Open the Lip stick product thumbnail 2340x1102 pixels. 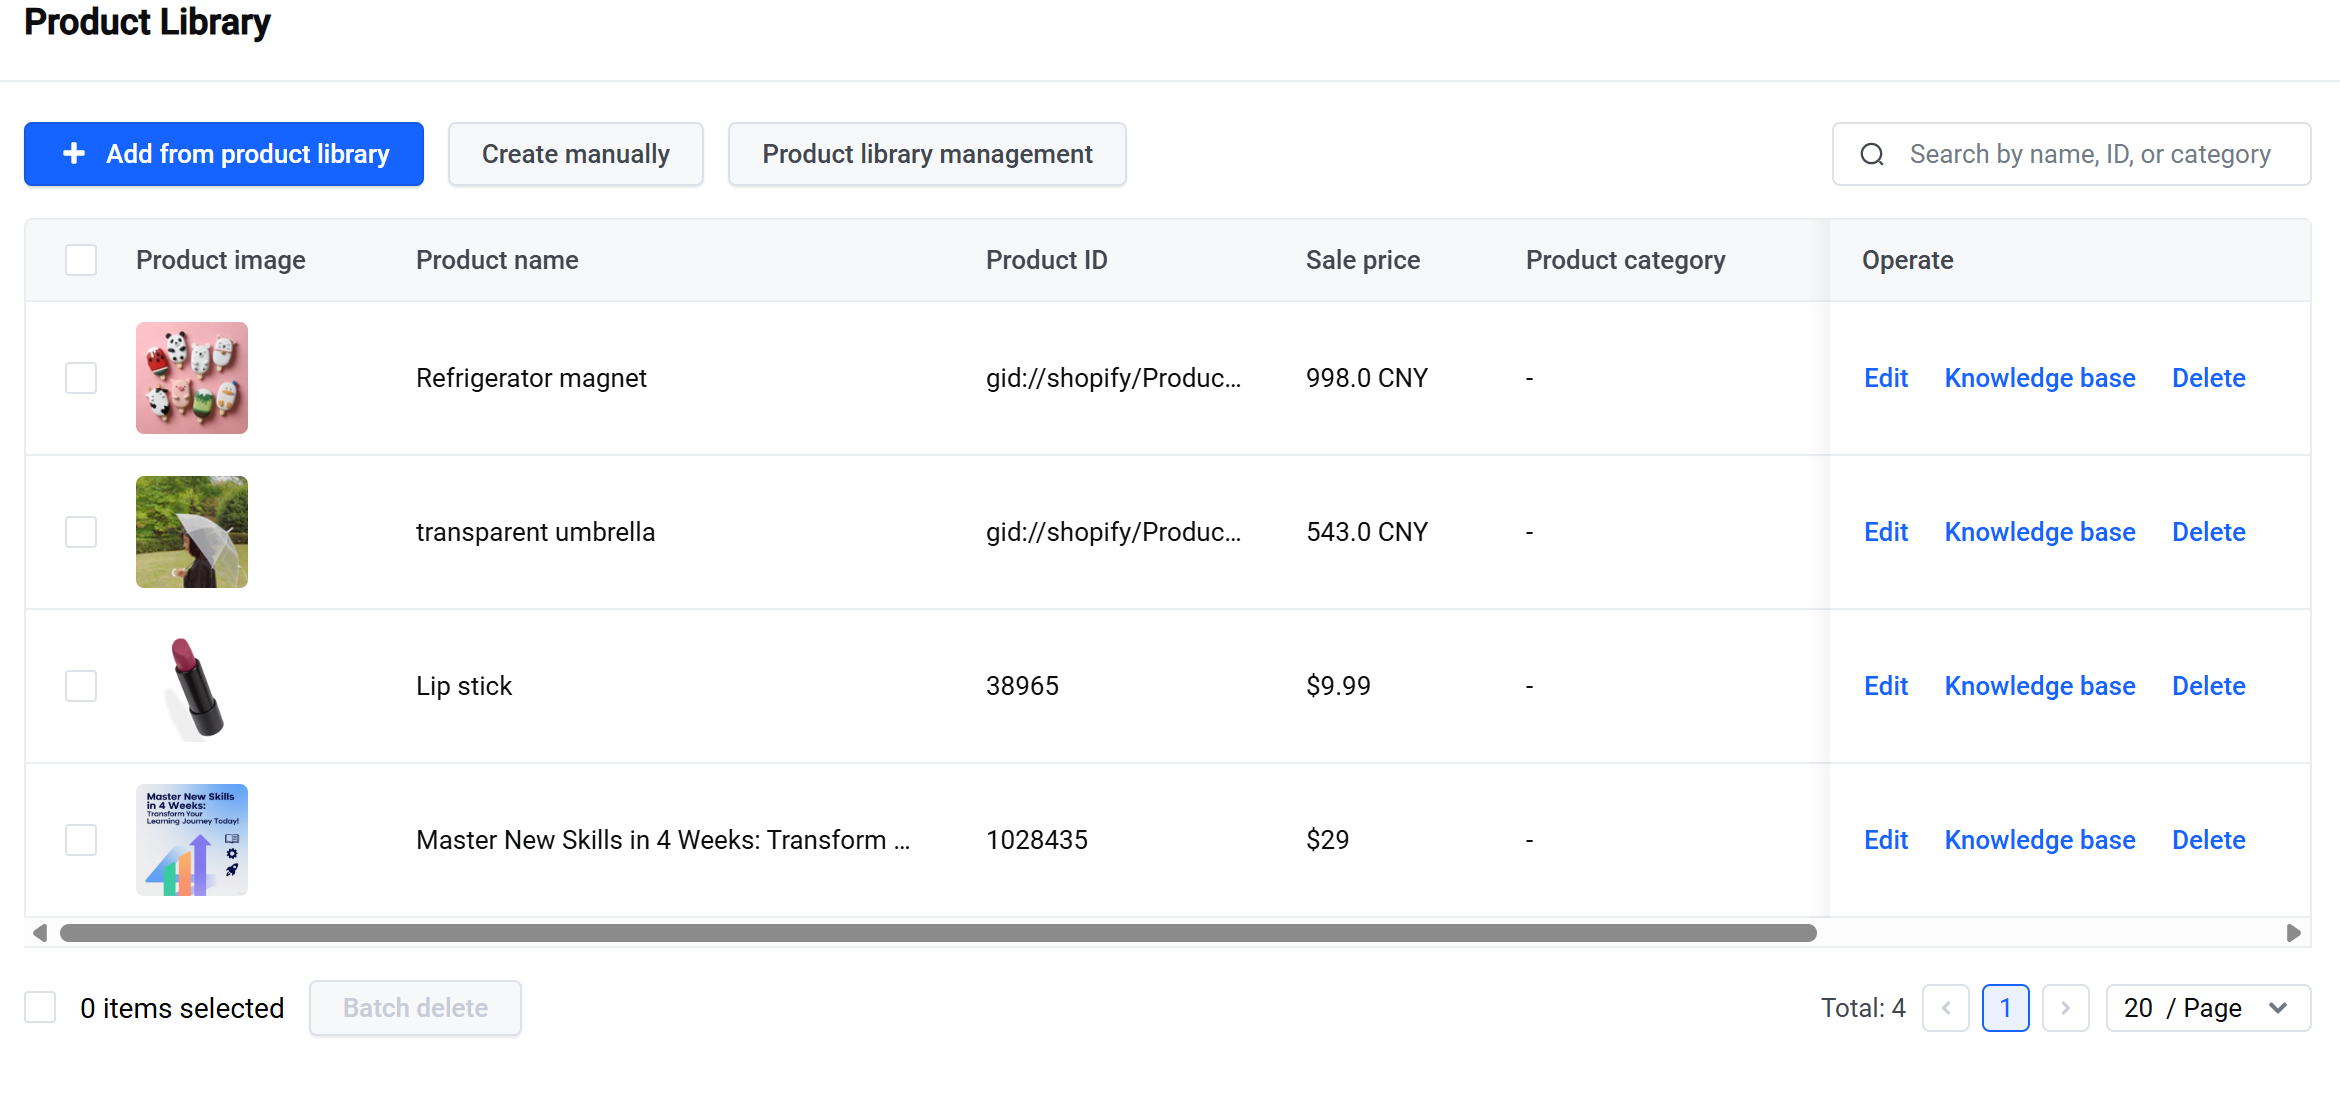click(192, 686)
